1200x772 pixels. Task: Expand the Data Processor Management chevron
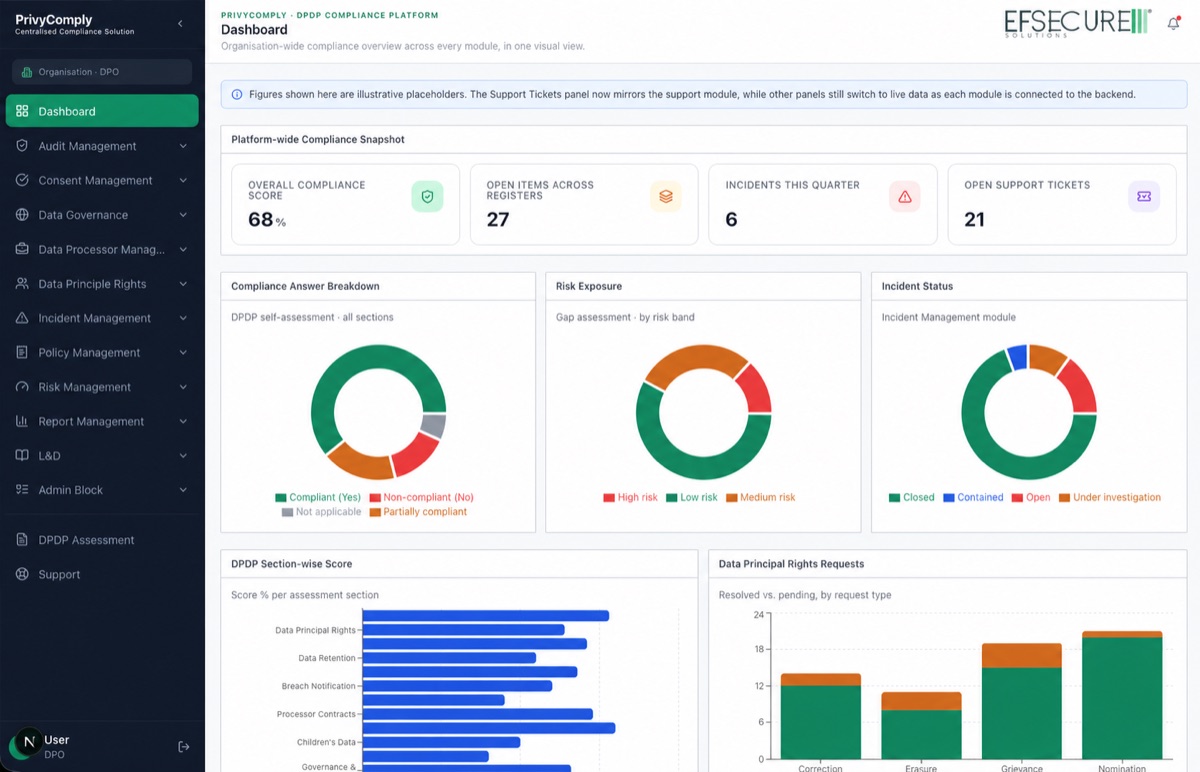pos(183,249)
